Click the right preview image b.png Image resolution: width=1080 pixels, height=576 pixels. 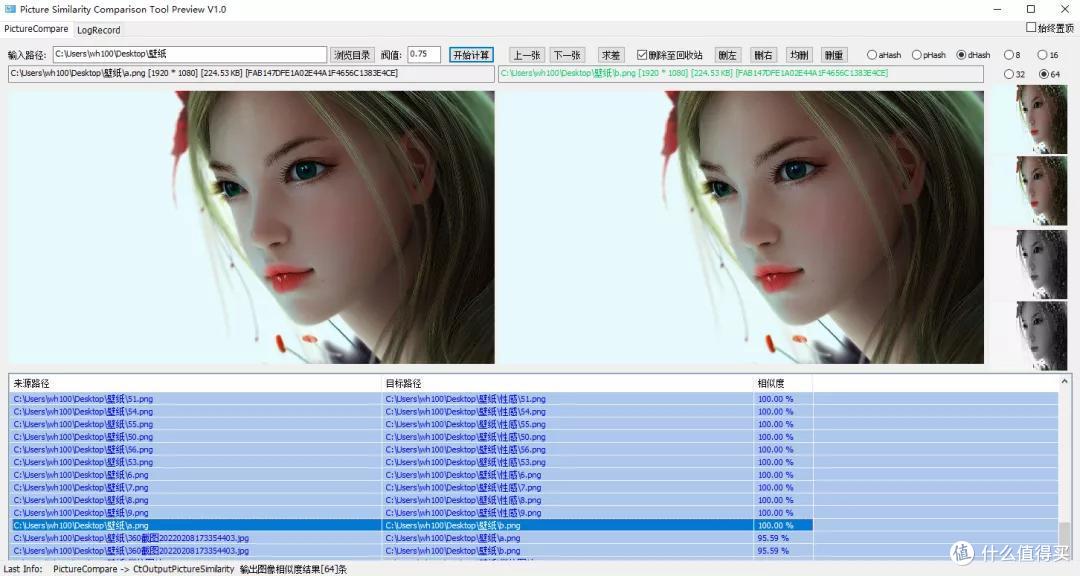pos(740,227)
